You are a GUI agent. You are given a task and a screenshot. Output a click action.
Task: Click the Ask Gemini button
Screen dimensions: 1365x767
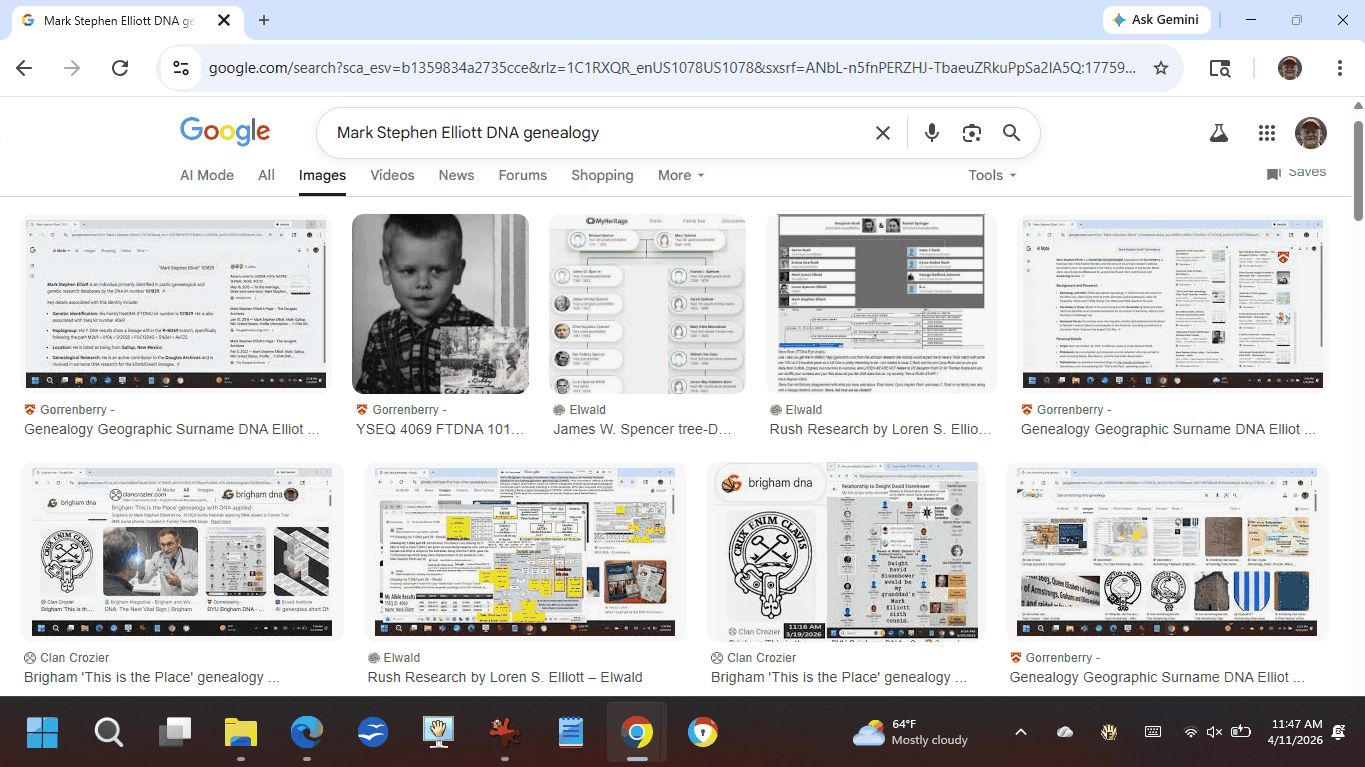coord(1158,20)
